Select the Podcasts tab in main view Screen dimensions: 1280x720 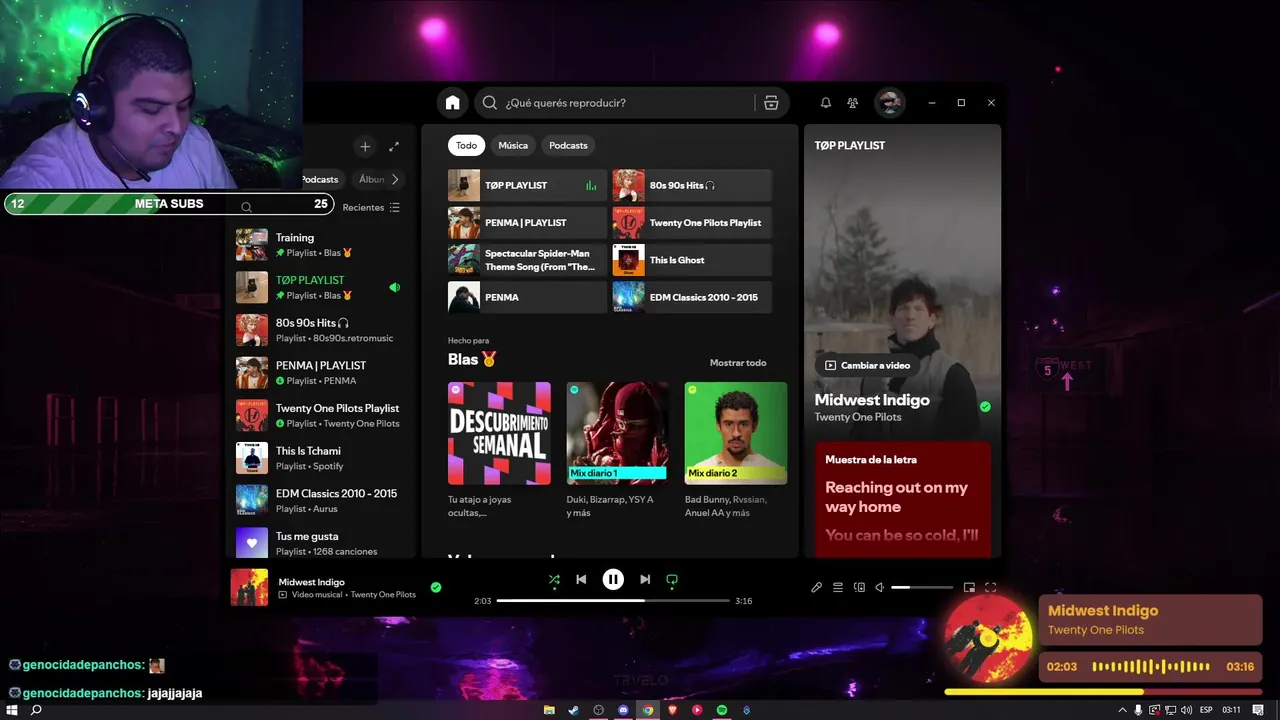568,145
